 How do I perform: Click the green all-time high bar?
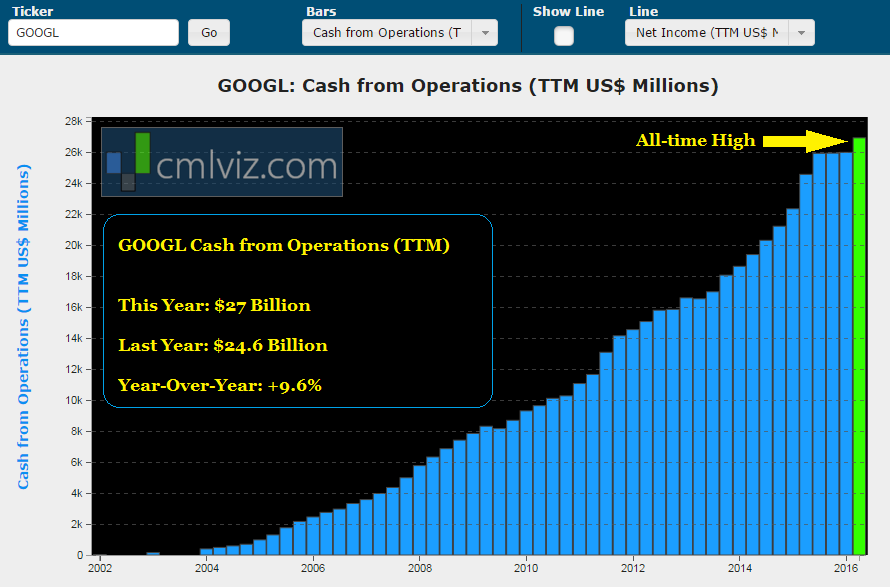[859, 346]
